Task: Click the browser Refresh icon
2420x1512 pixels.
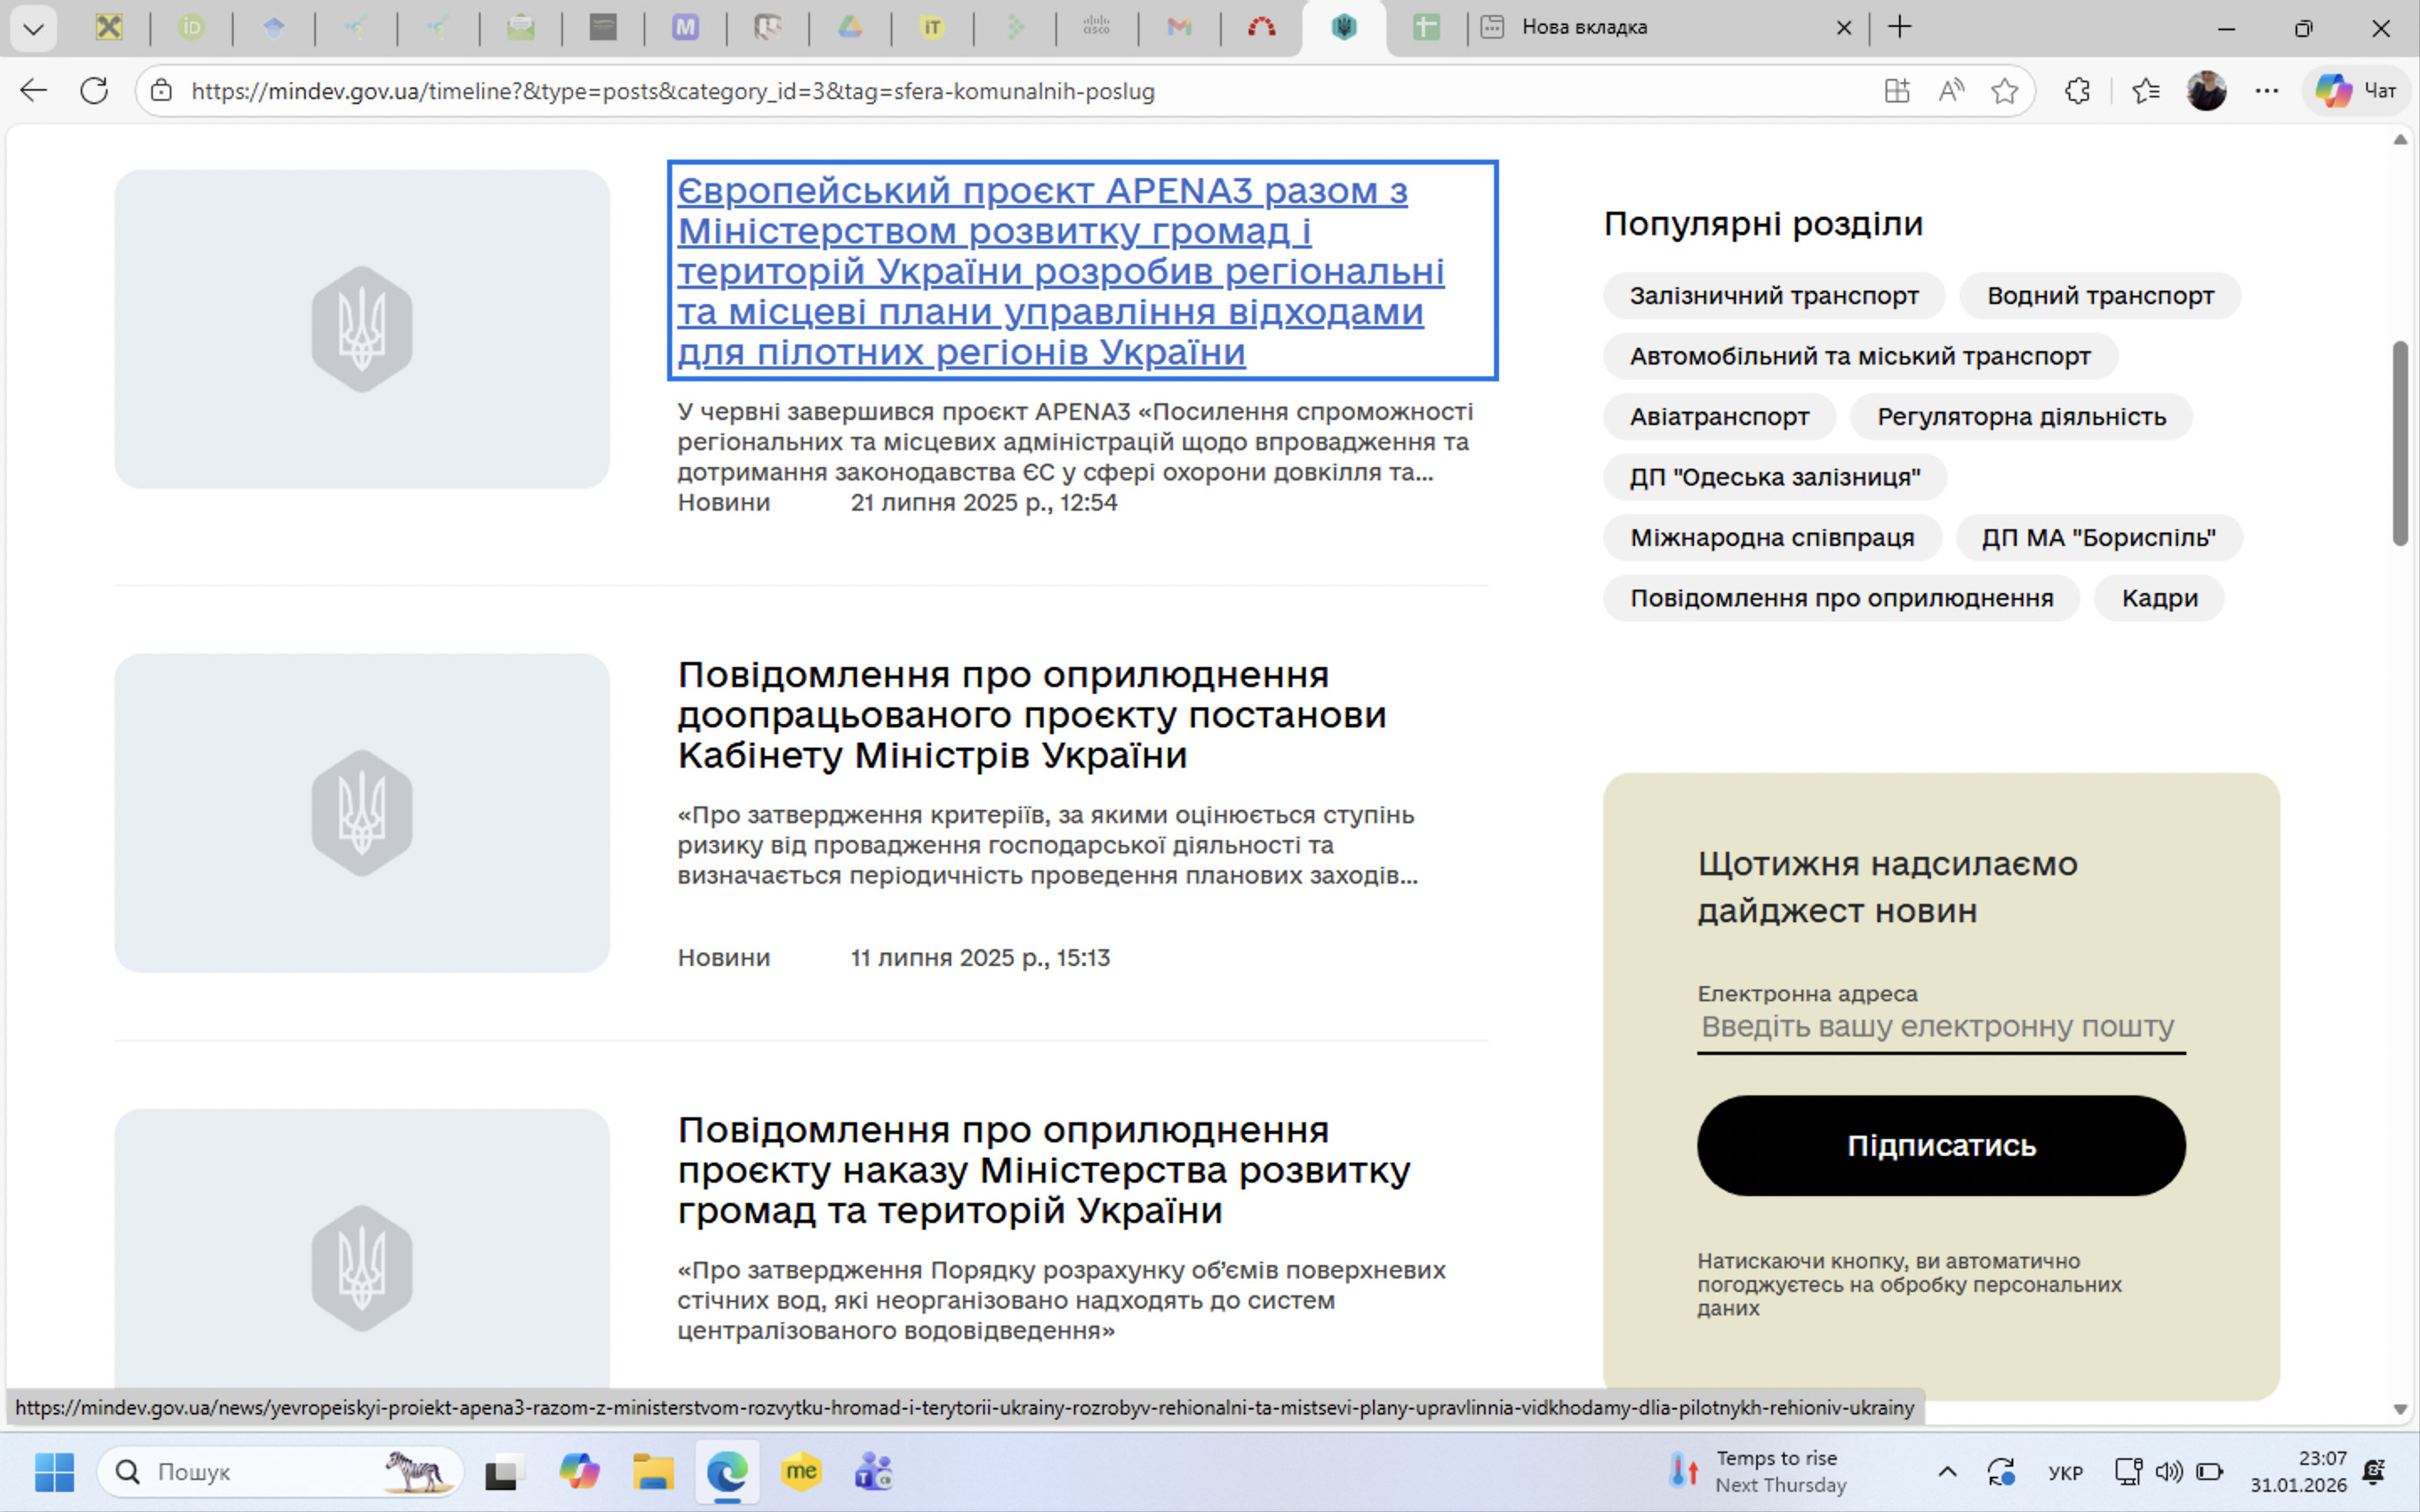Action: coord(94,91)
